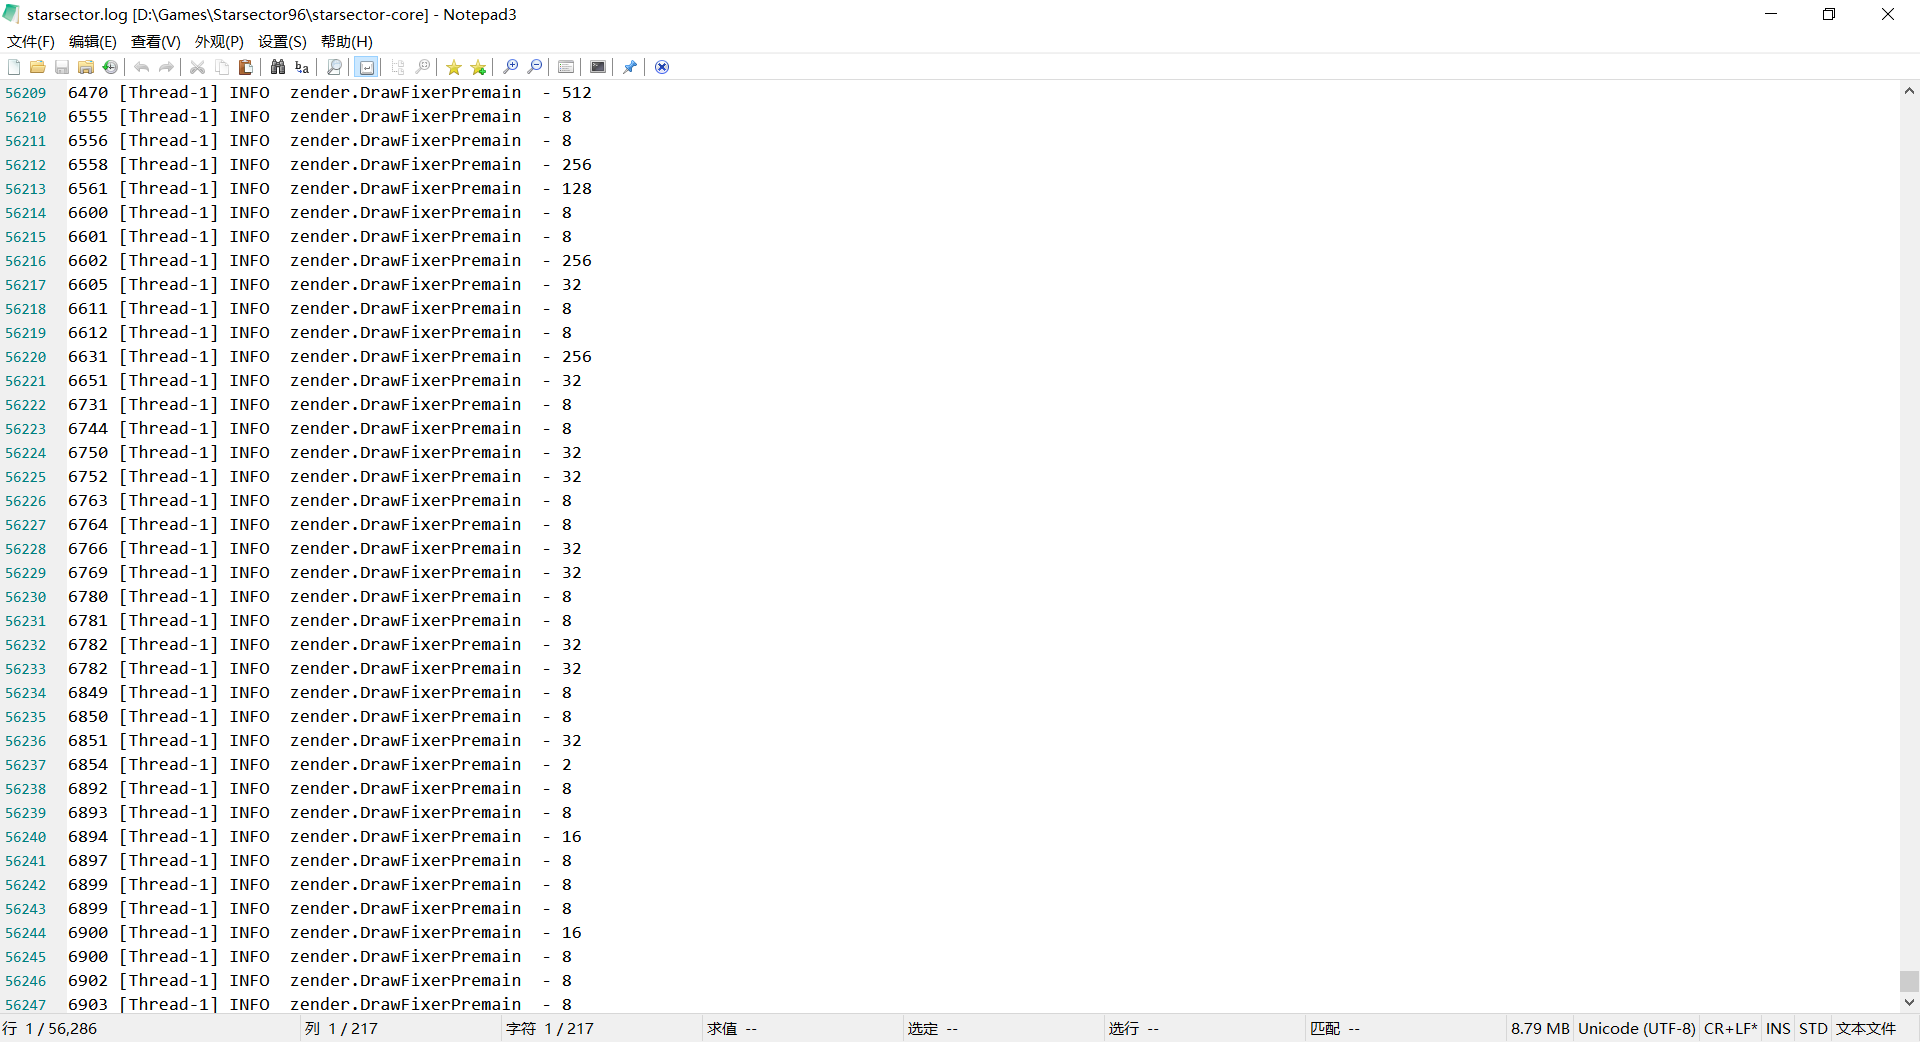Open the 文本文件 scheme selector in status bar
The width and height of the screenshot is (1920, 1042).
[x=1865, y=1028]
